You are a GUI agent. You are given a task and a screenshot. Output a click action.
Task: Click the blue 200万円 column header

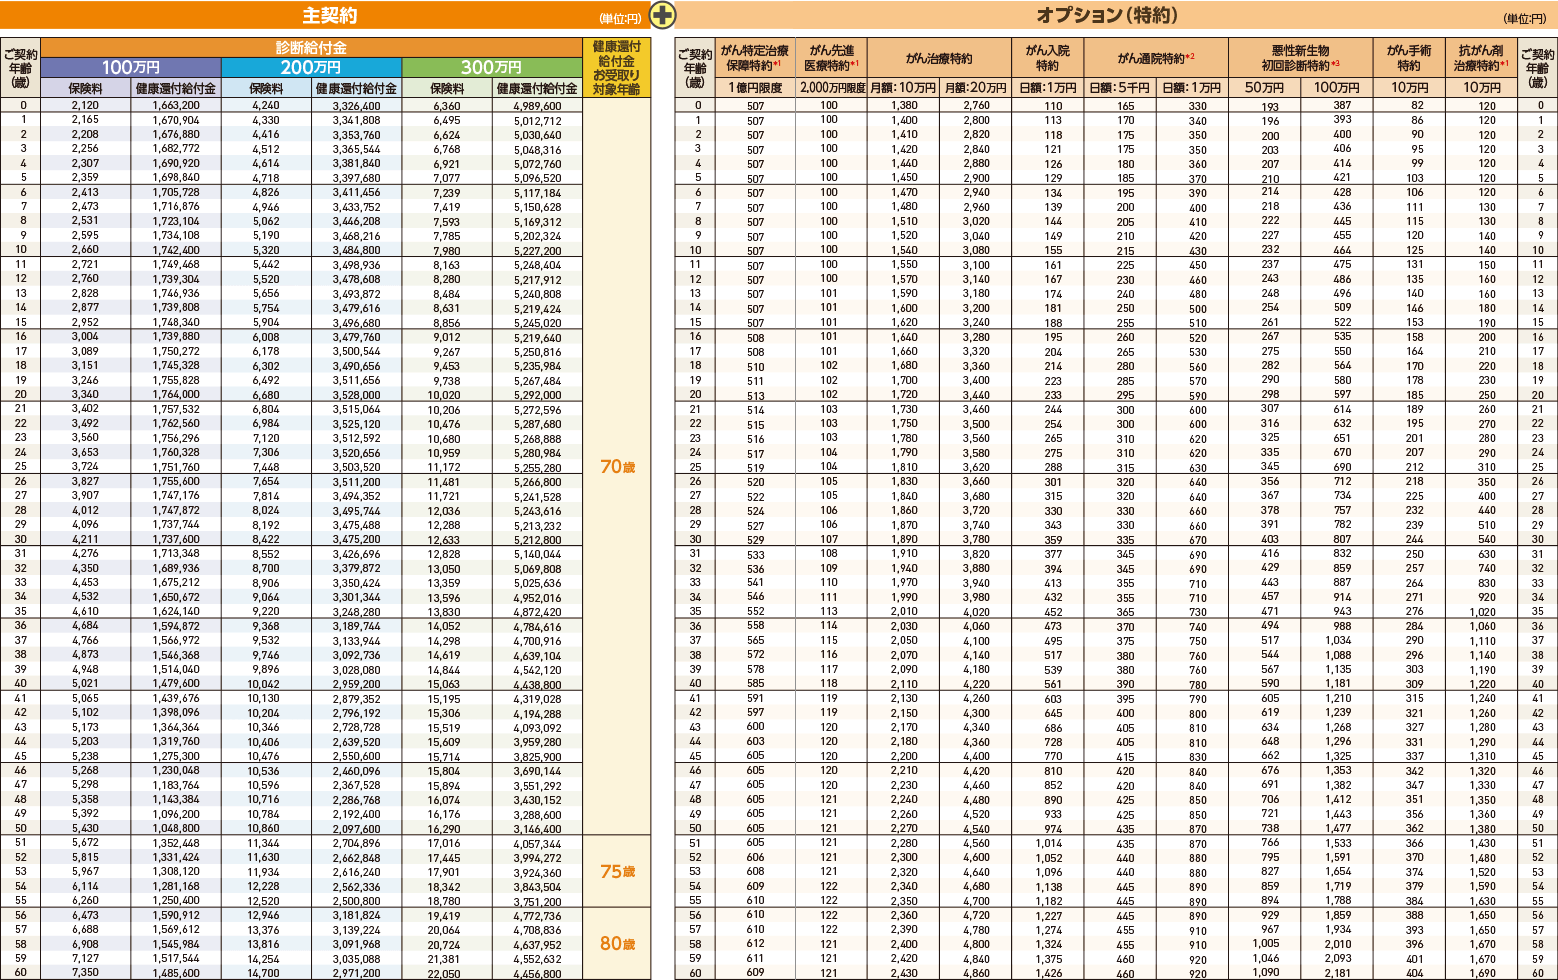pyautogui.click(x=311, y=67)
